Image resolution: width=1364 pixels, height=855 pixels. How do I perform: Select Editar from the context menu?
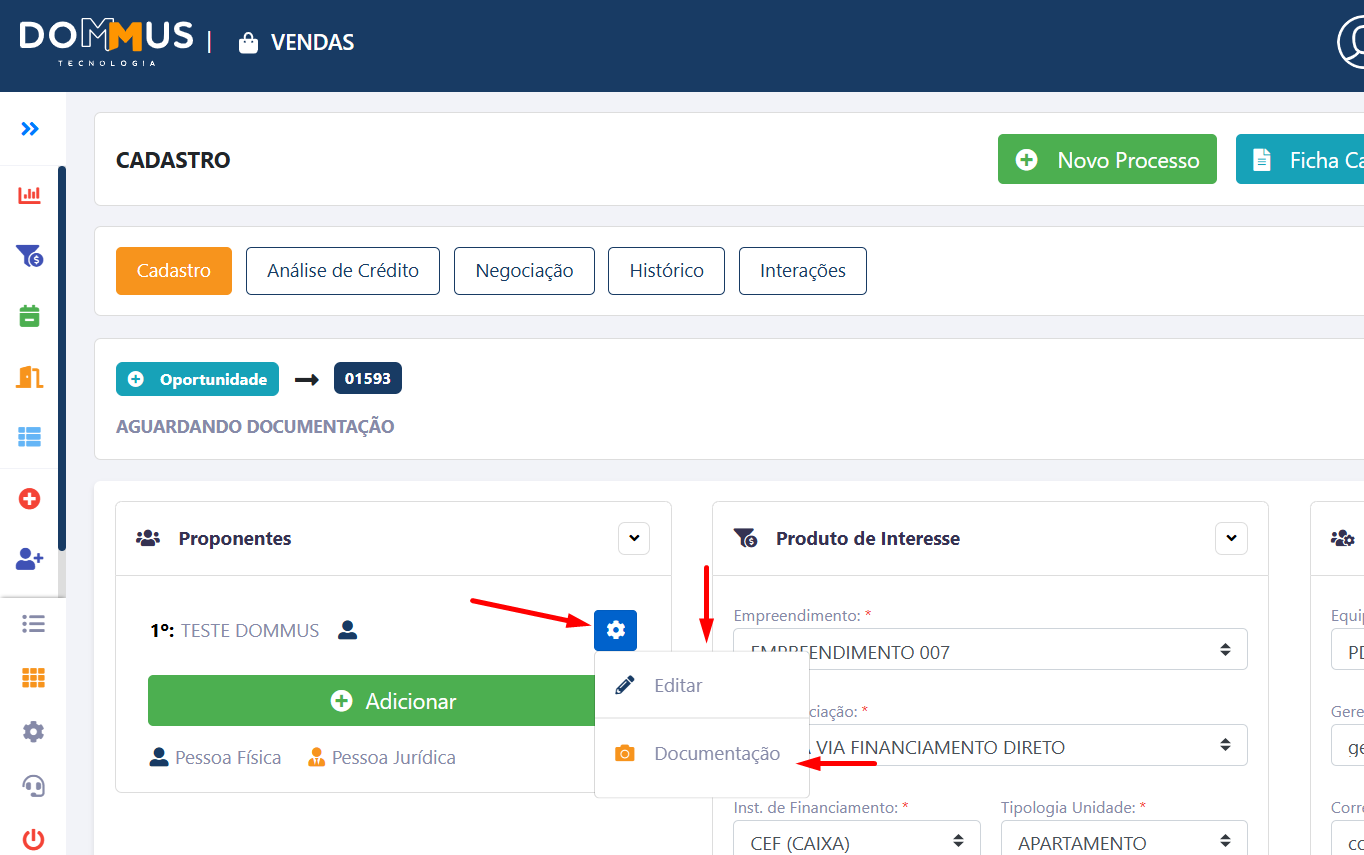click(678, 686)
